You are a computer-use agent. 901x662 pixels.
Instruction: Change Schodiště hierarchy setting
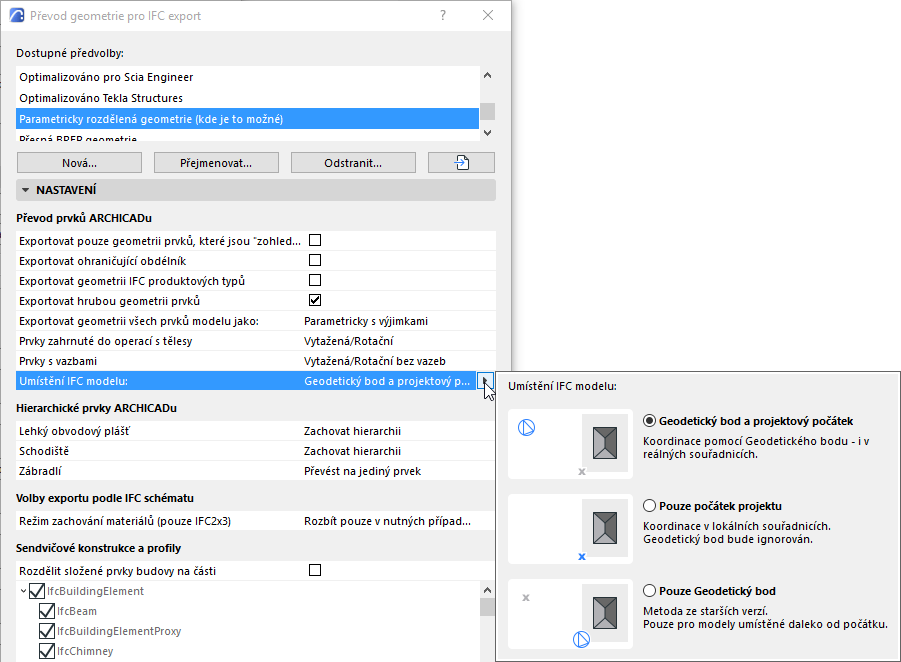[x=352, y=451]
